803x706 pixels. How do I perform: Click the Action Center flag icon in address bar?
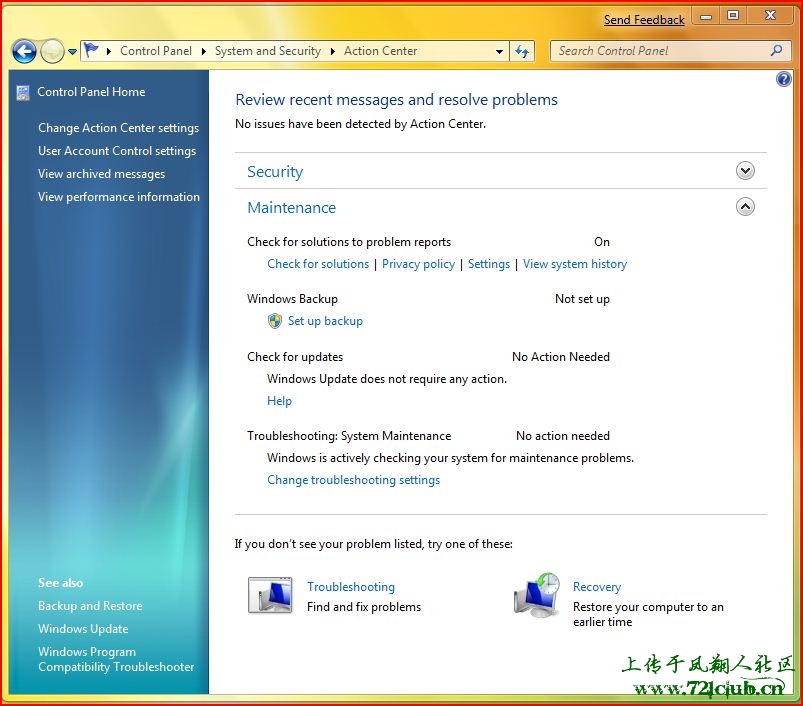point(92,50)
